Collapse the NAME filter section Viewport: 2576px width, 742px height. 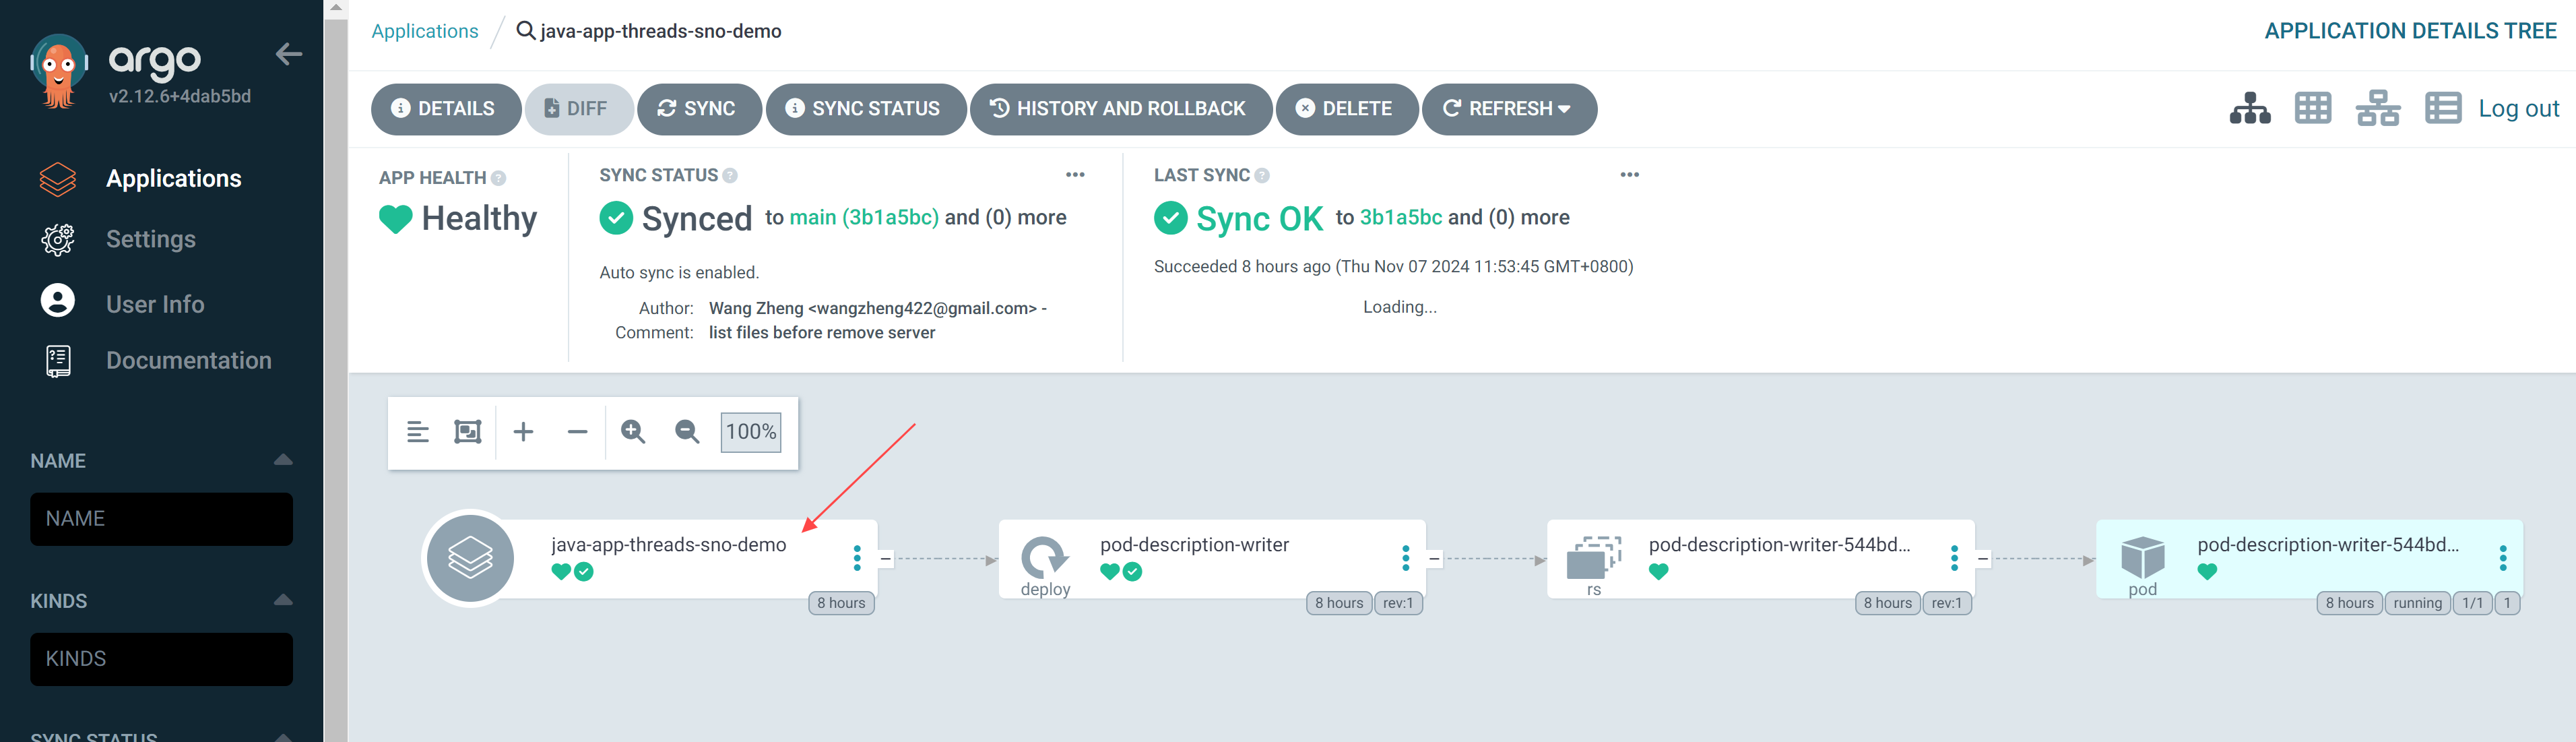(x=283, y=460)
